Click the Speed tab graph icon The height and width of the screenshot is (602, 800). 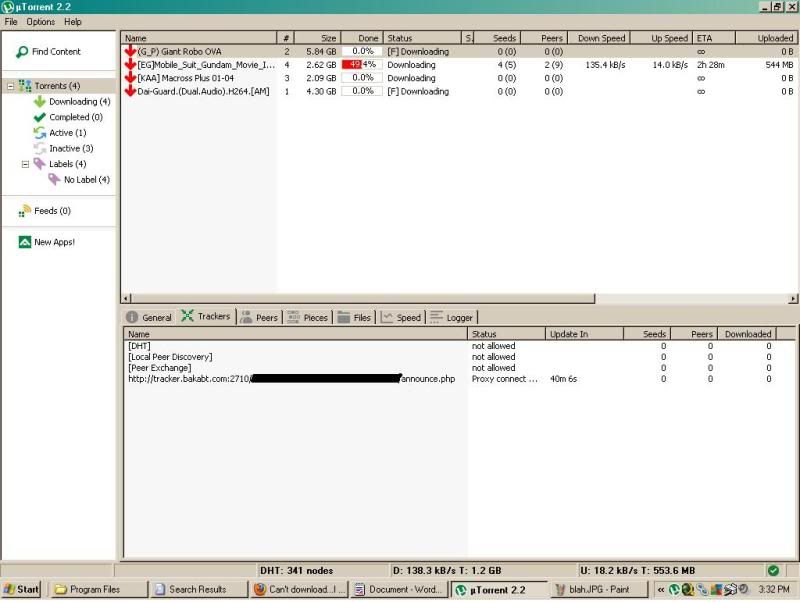pos(387,317)
